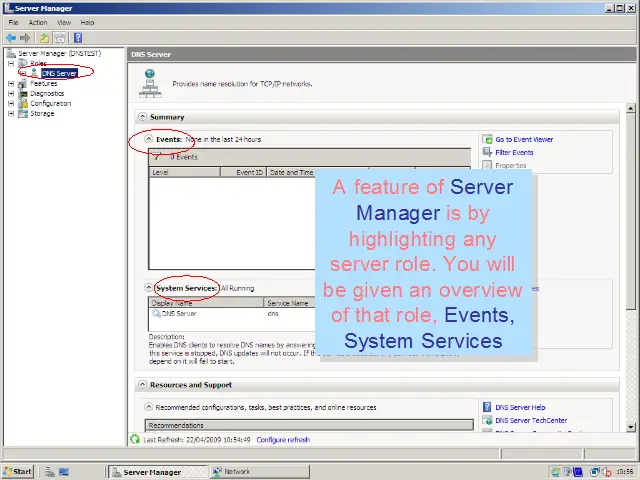
Task: Expand the Configuration tree node
Action: coord(11,103)
